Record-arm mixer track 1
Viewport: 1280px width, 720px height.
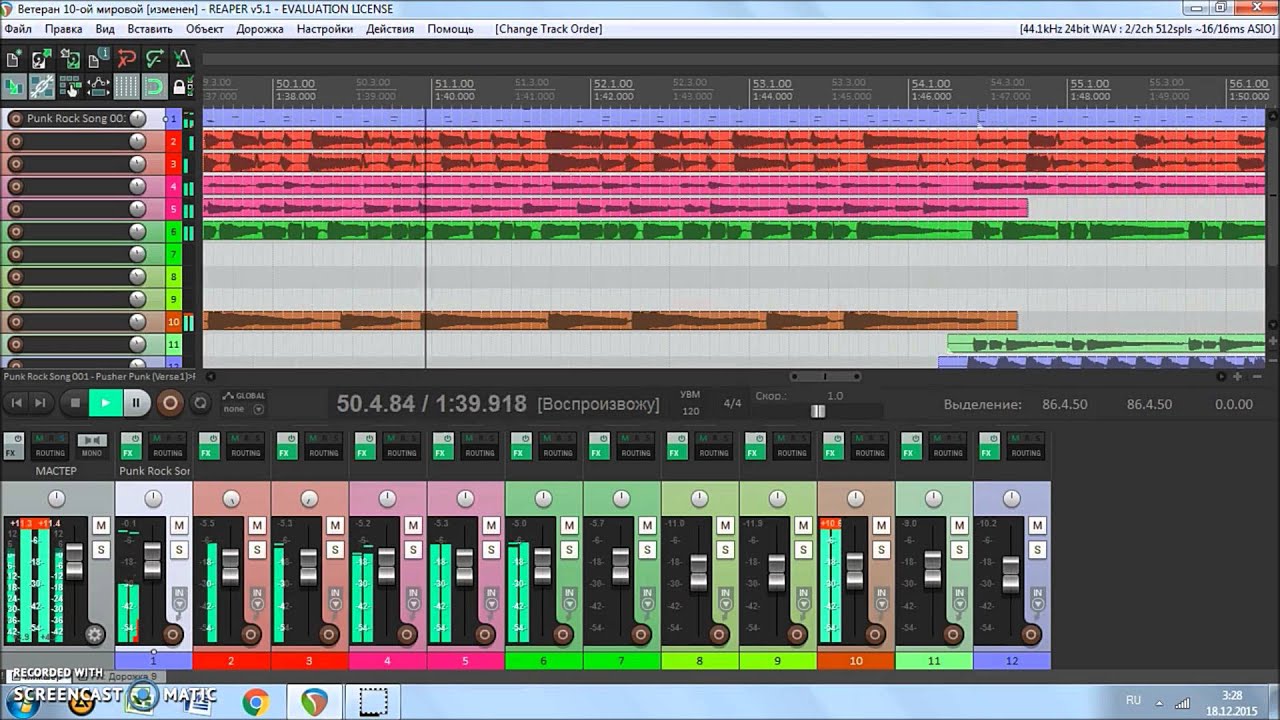(173, 634)
